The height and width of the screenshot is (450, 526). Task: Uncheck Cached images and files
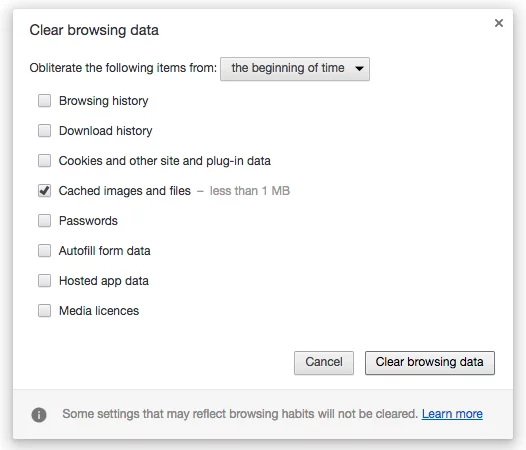(x=44, y=191)
